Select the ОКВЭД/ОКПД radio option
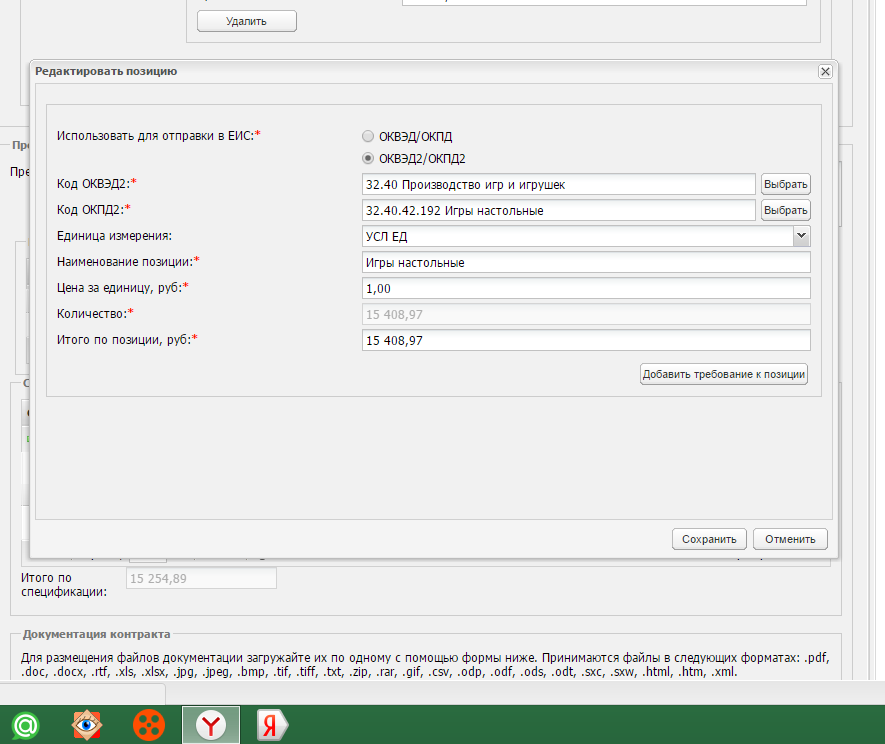 click(x=368, y=136)
